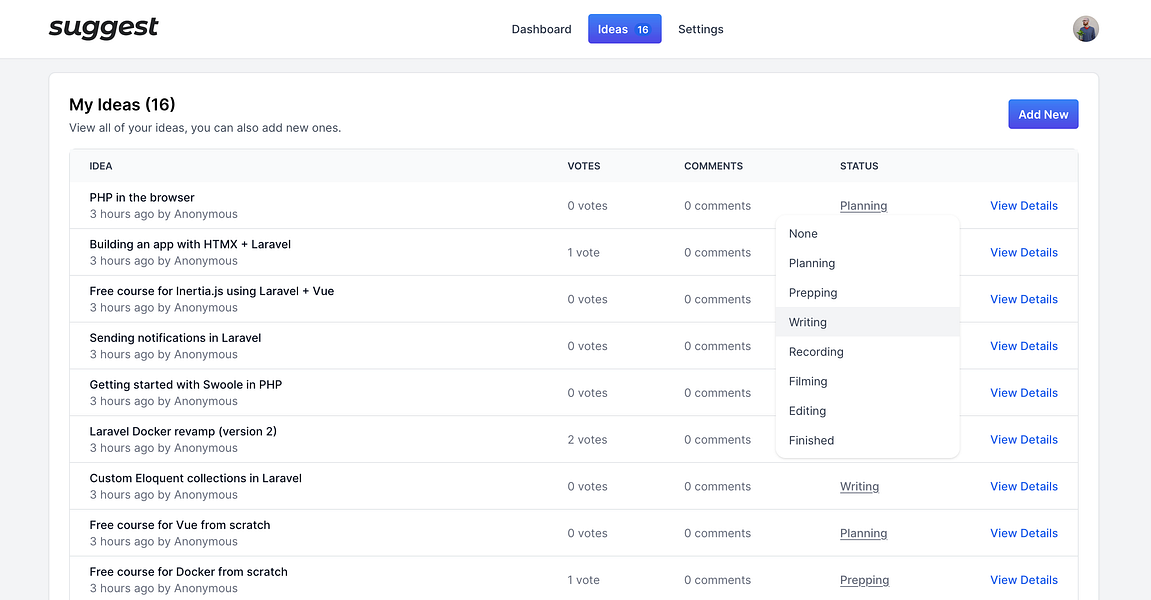View Details for Laravel Docker revamp
This screenshot has height=600, width=1151.
click(x=1023, y=440)
